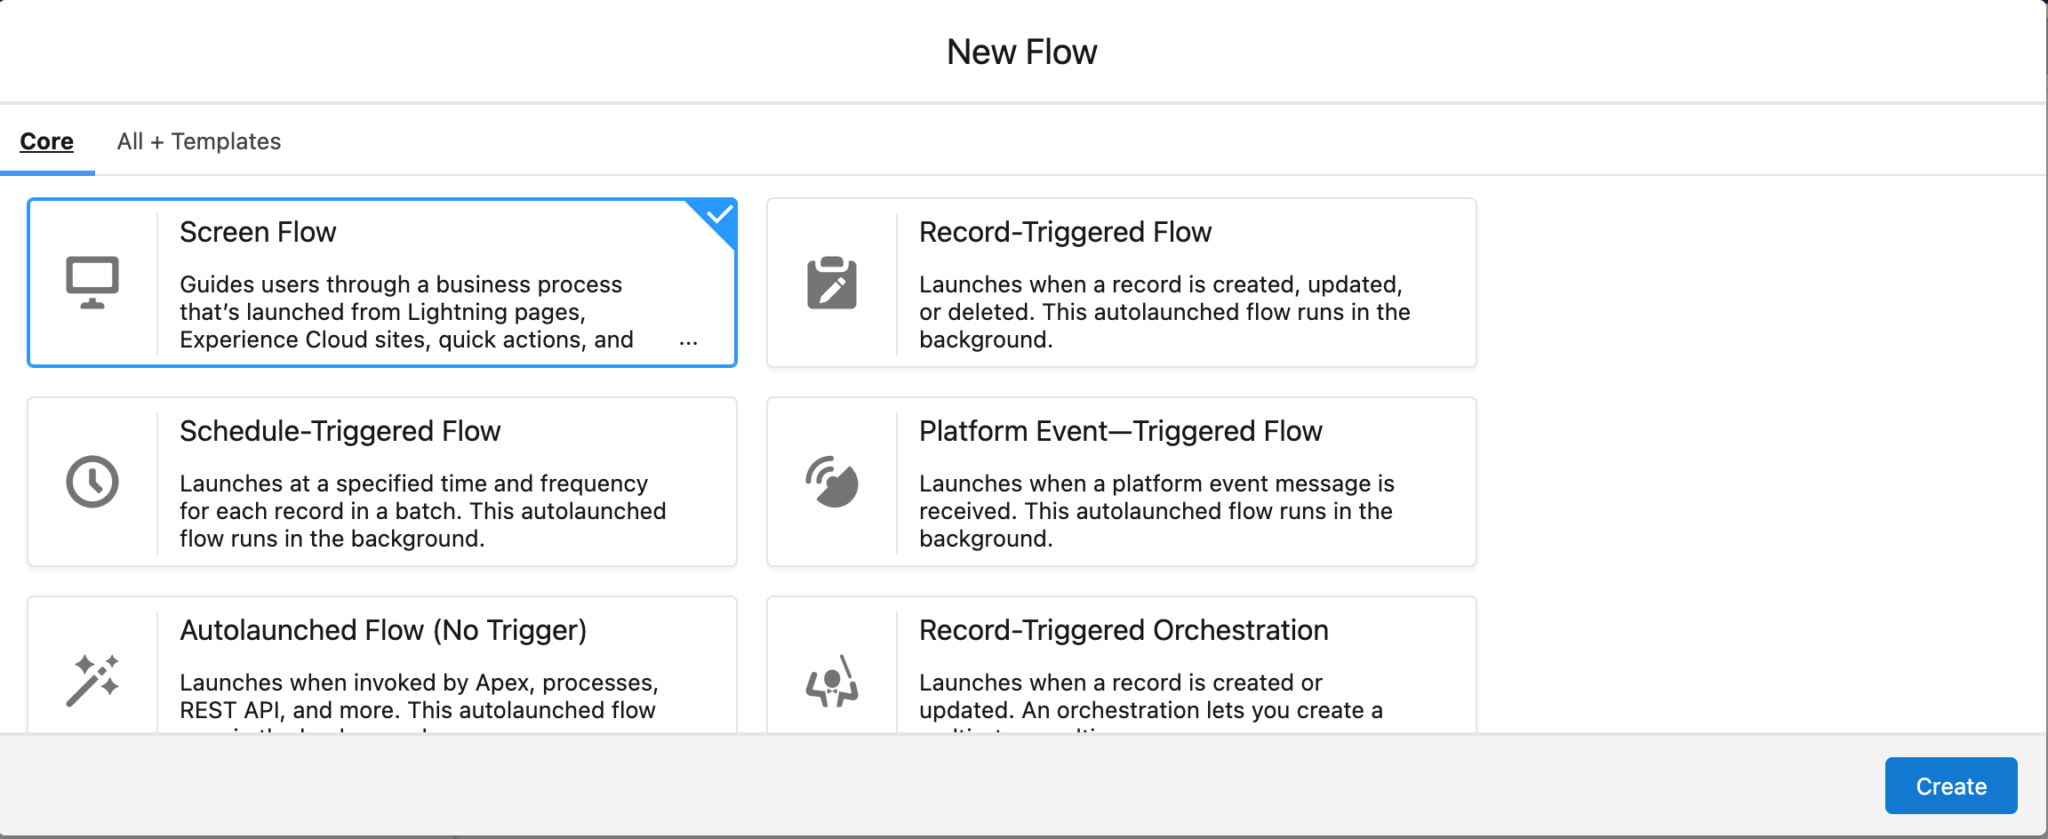The image size is (2048, 839).
Task: Click the Record-Triggered Flow clipboard icon
Action: pyautogui.click(x=832, y=283)
